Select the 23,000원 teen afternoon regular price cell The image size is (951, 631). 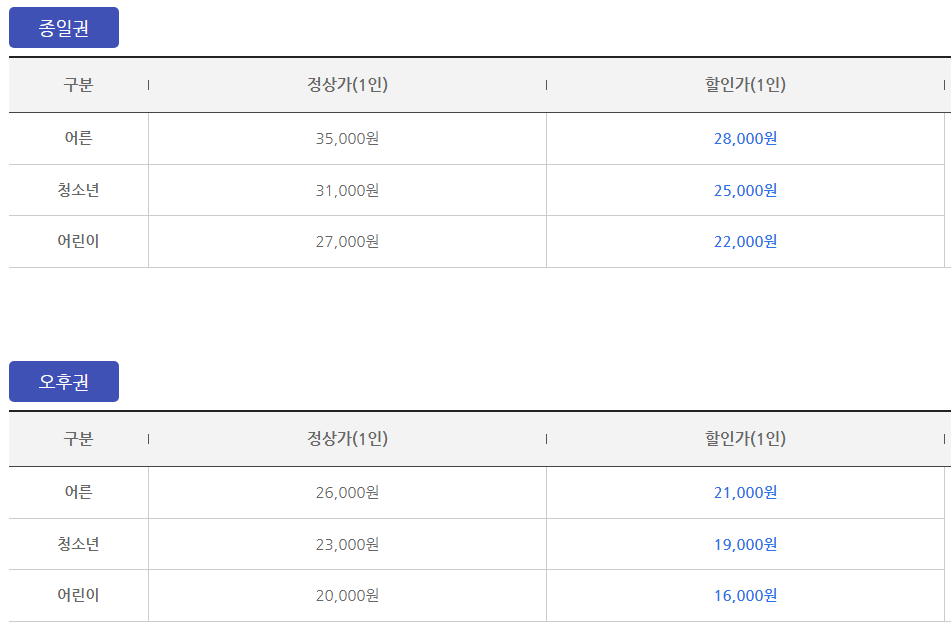click(x=347, y=543)
